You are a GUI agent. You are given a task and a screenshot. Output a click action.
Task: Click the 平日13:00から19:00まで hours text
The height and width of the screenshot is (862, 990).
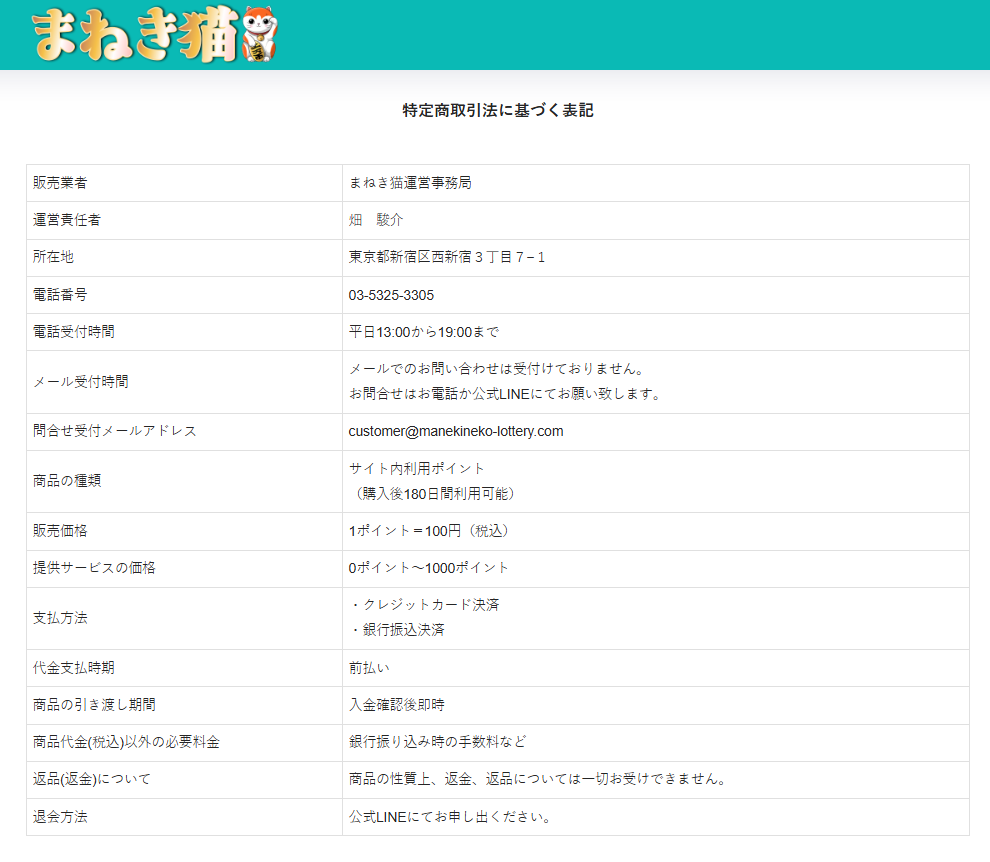coord(423,331)
